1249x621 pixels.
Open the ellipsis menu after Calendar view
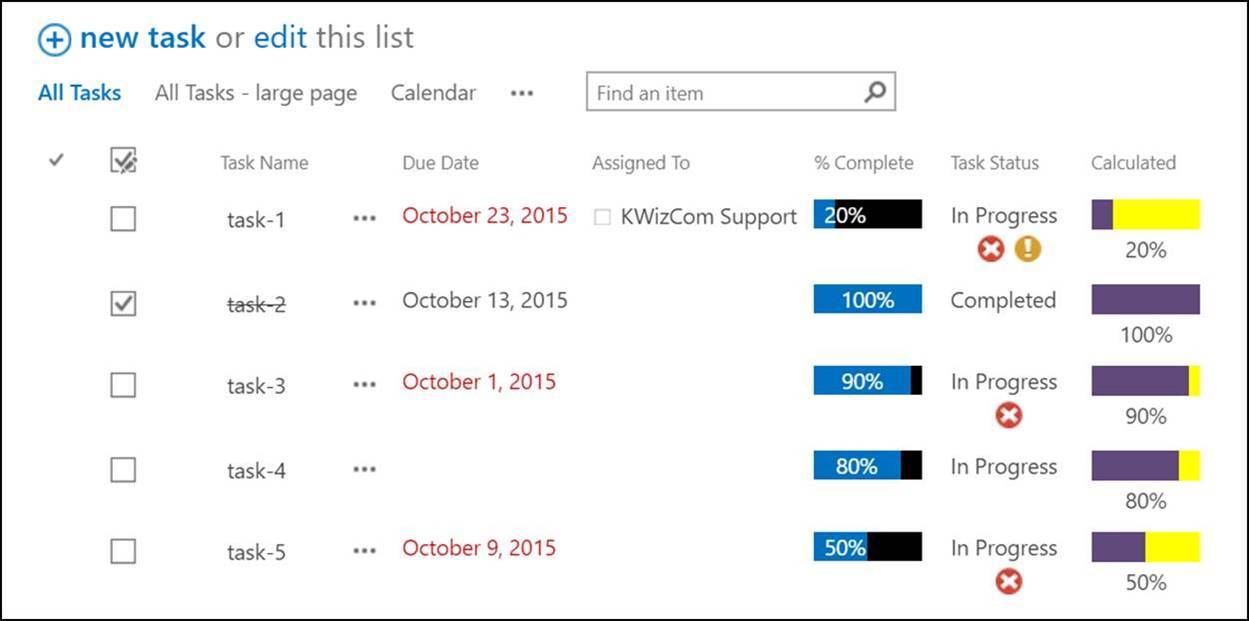(x=521, y=93)
